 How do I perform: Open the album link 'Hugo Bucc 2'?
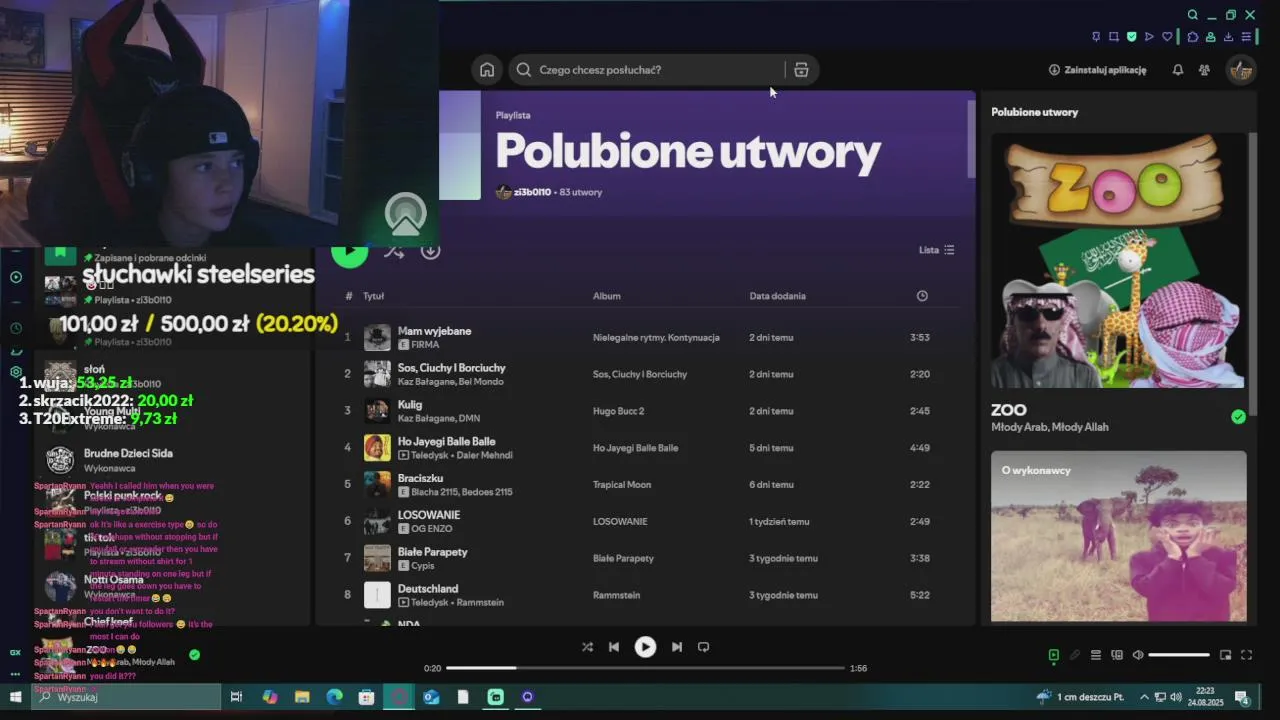pos(618,411)
